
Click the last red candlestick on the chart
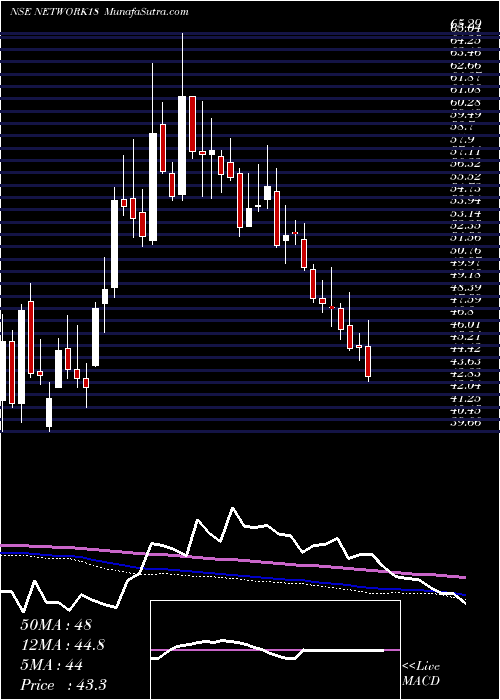[368, 361]
